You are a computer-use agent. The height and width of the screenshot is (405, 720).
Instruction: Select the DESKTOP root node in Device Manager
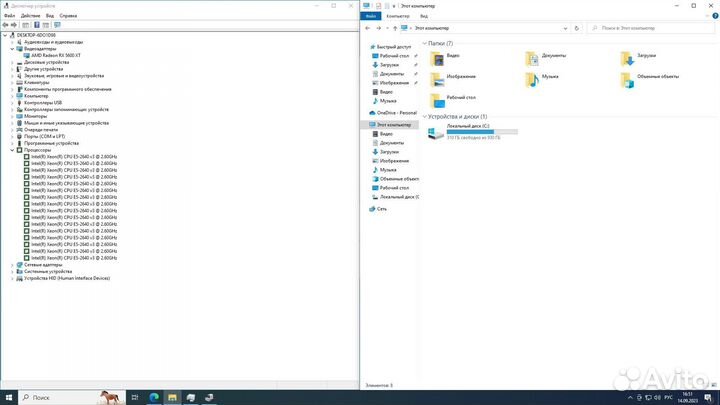point(36,35)
